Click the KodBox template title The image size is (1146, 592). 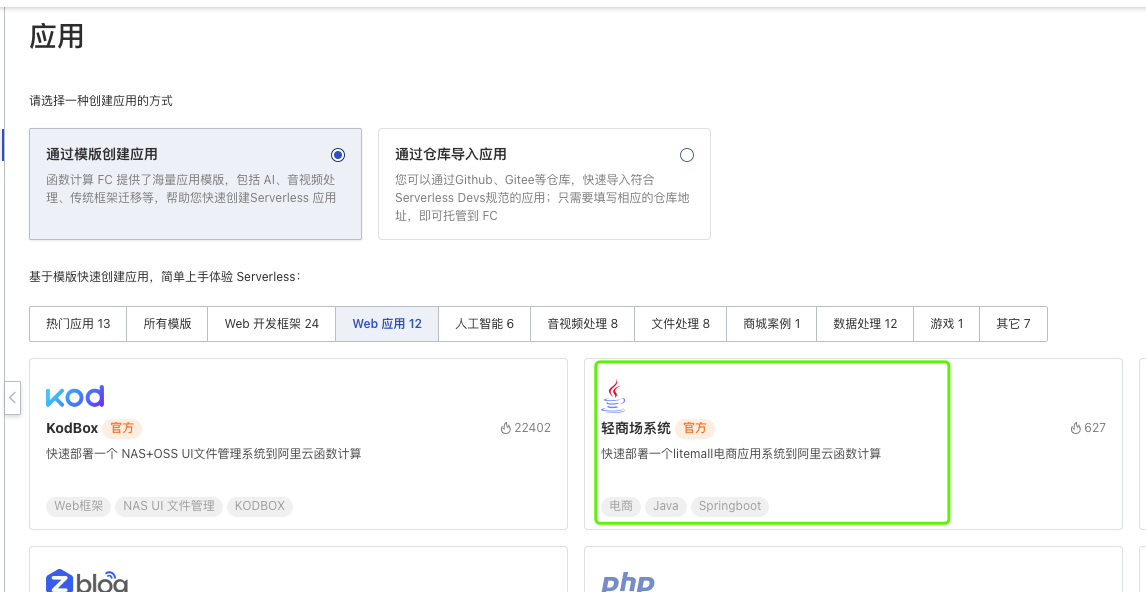coord(72,428)
